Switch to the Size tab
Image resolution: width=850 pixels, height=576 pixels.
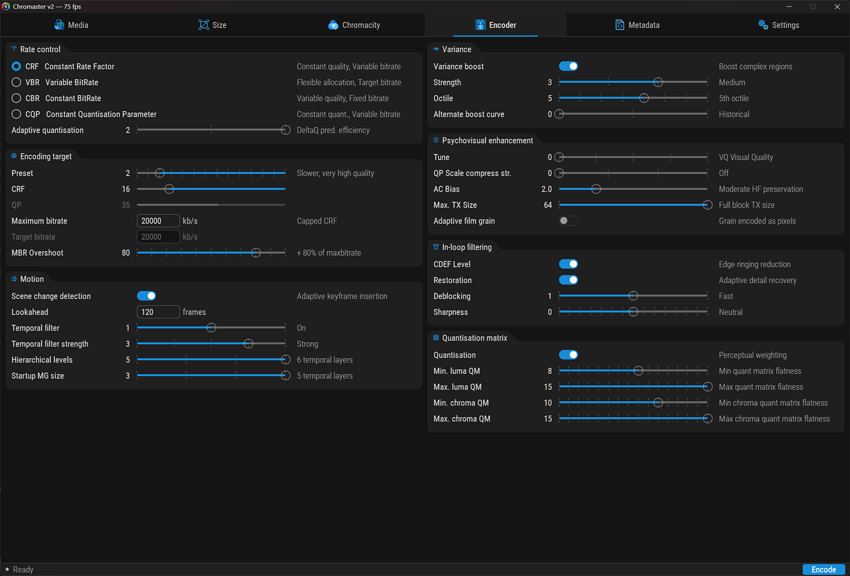tap(212, 25)
